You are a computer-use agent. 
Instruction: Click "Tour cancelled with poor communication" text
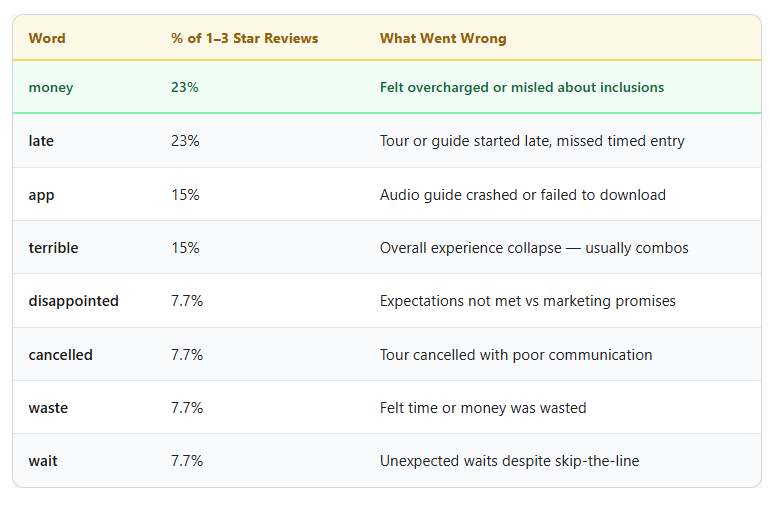515,355
